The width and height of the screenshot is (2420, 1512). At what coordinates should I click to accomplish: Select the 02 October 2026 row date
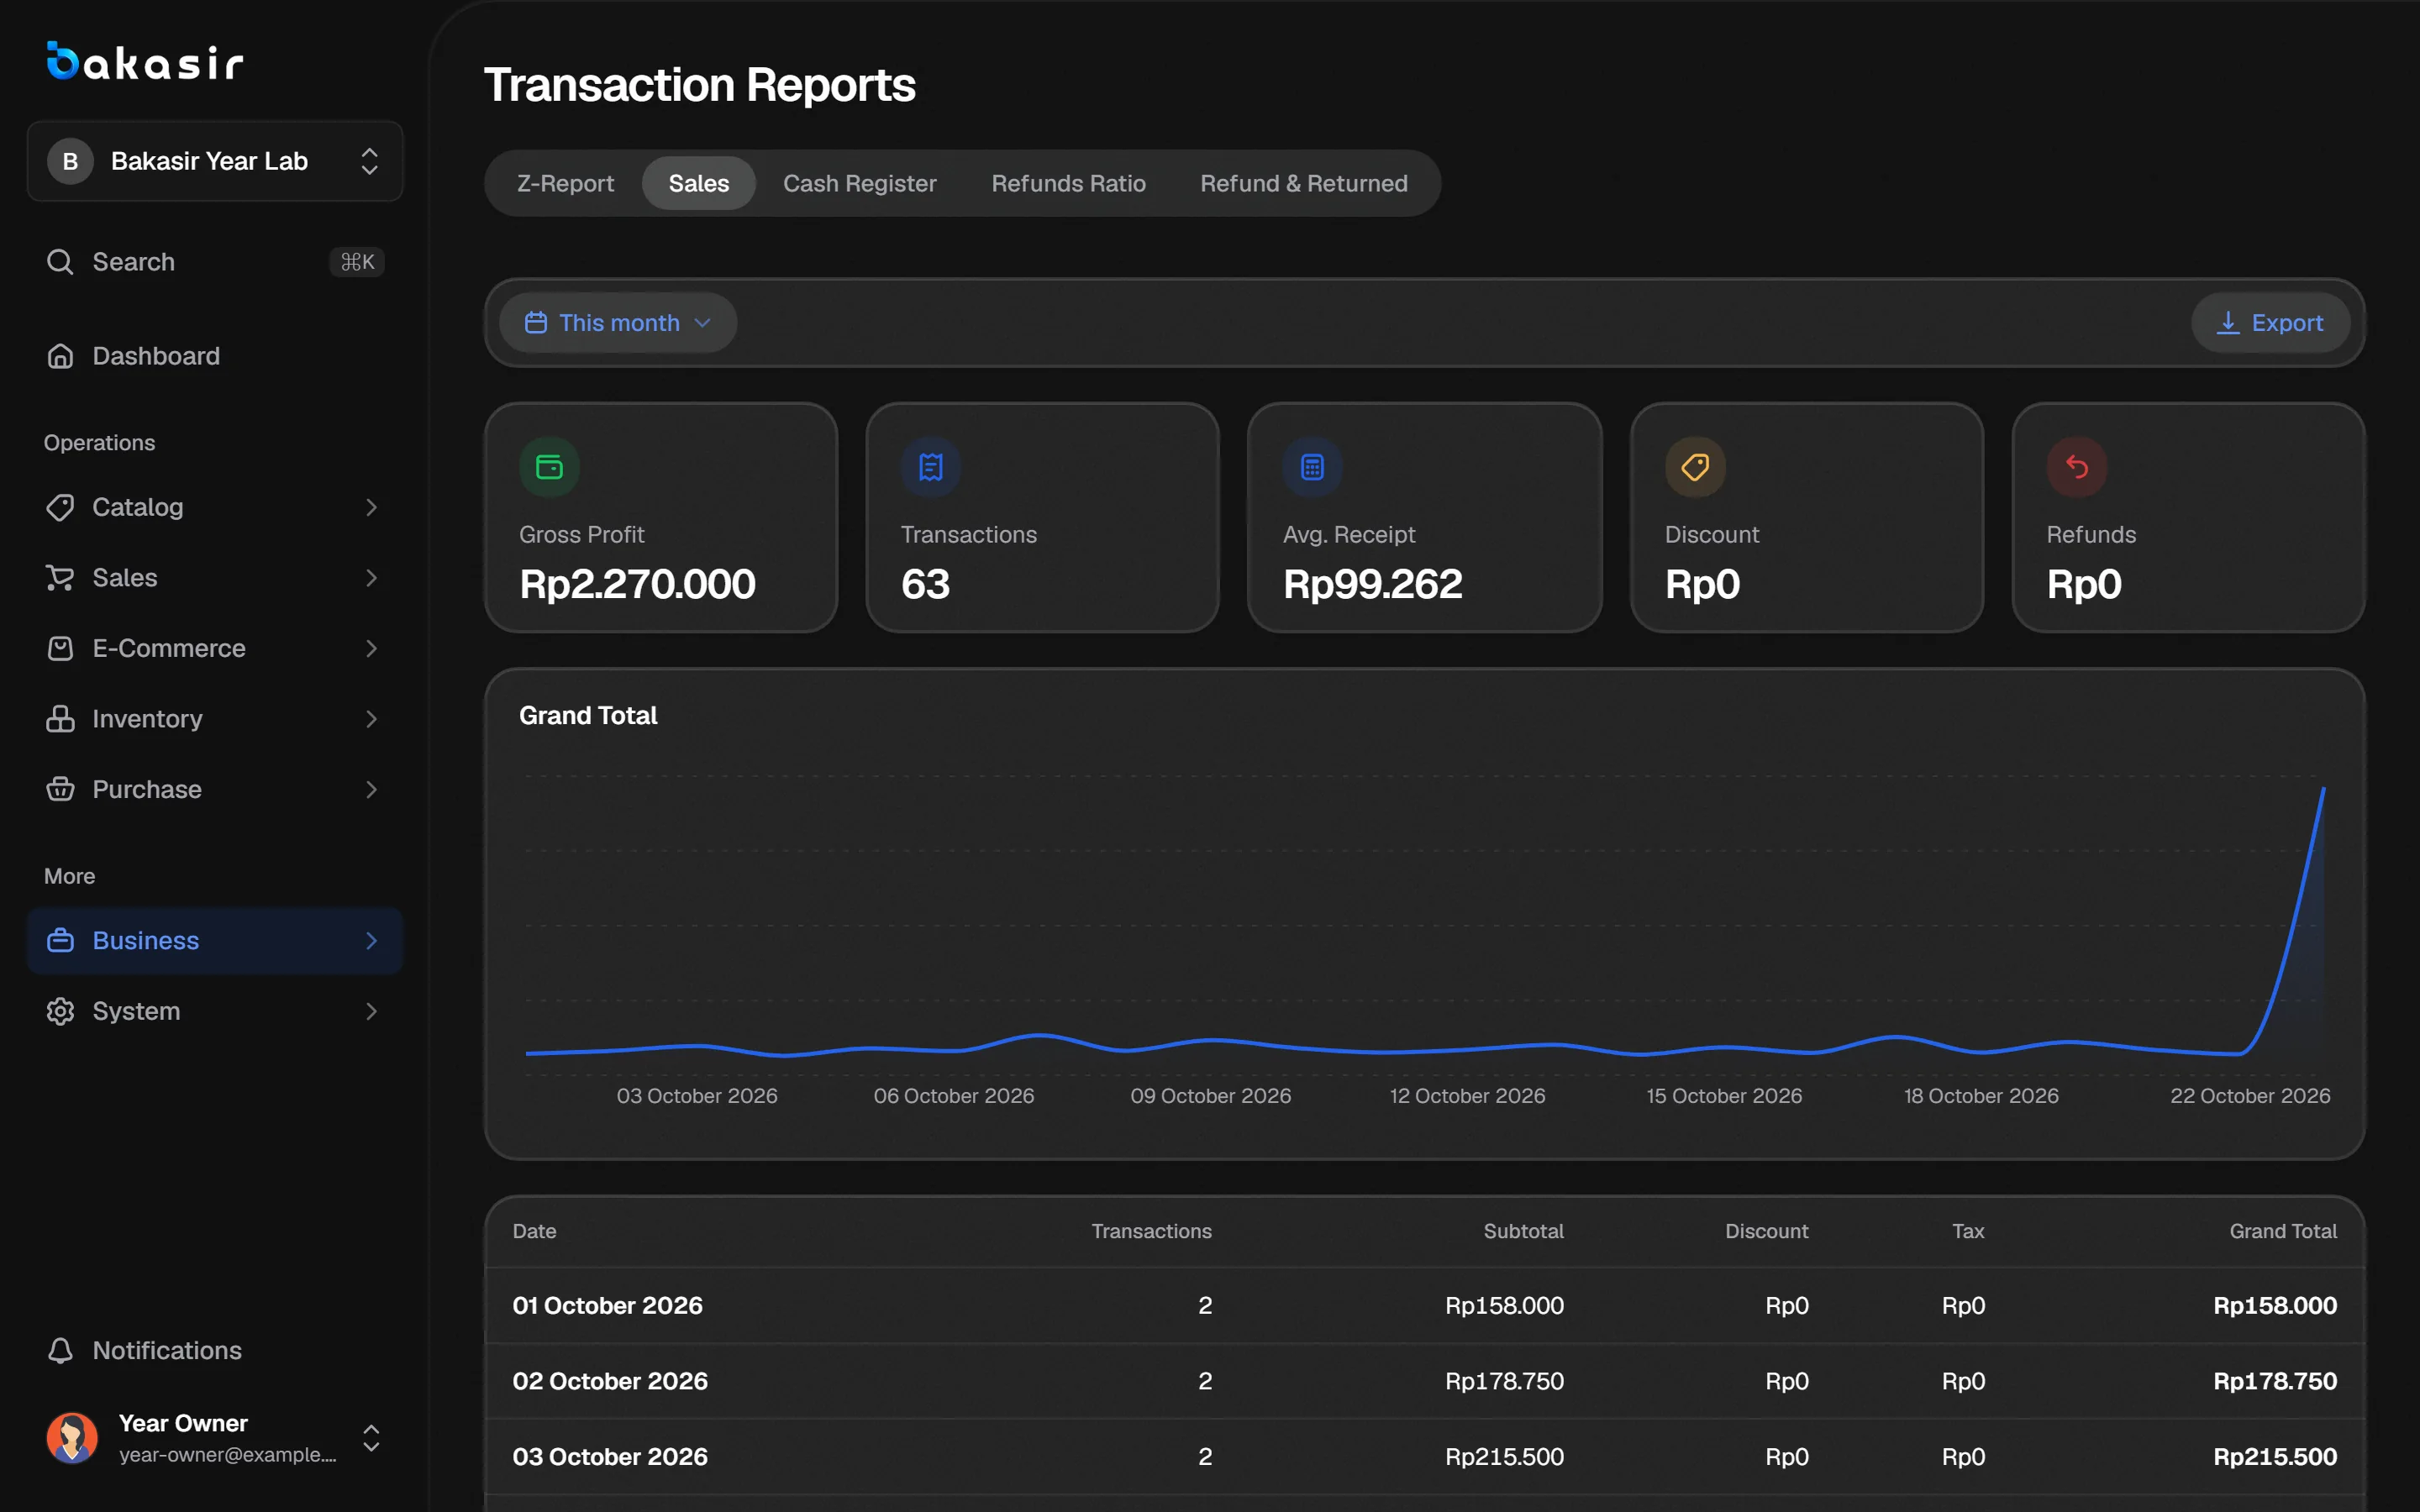[x=610, y=1381]
